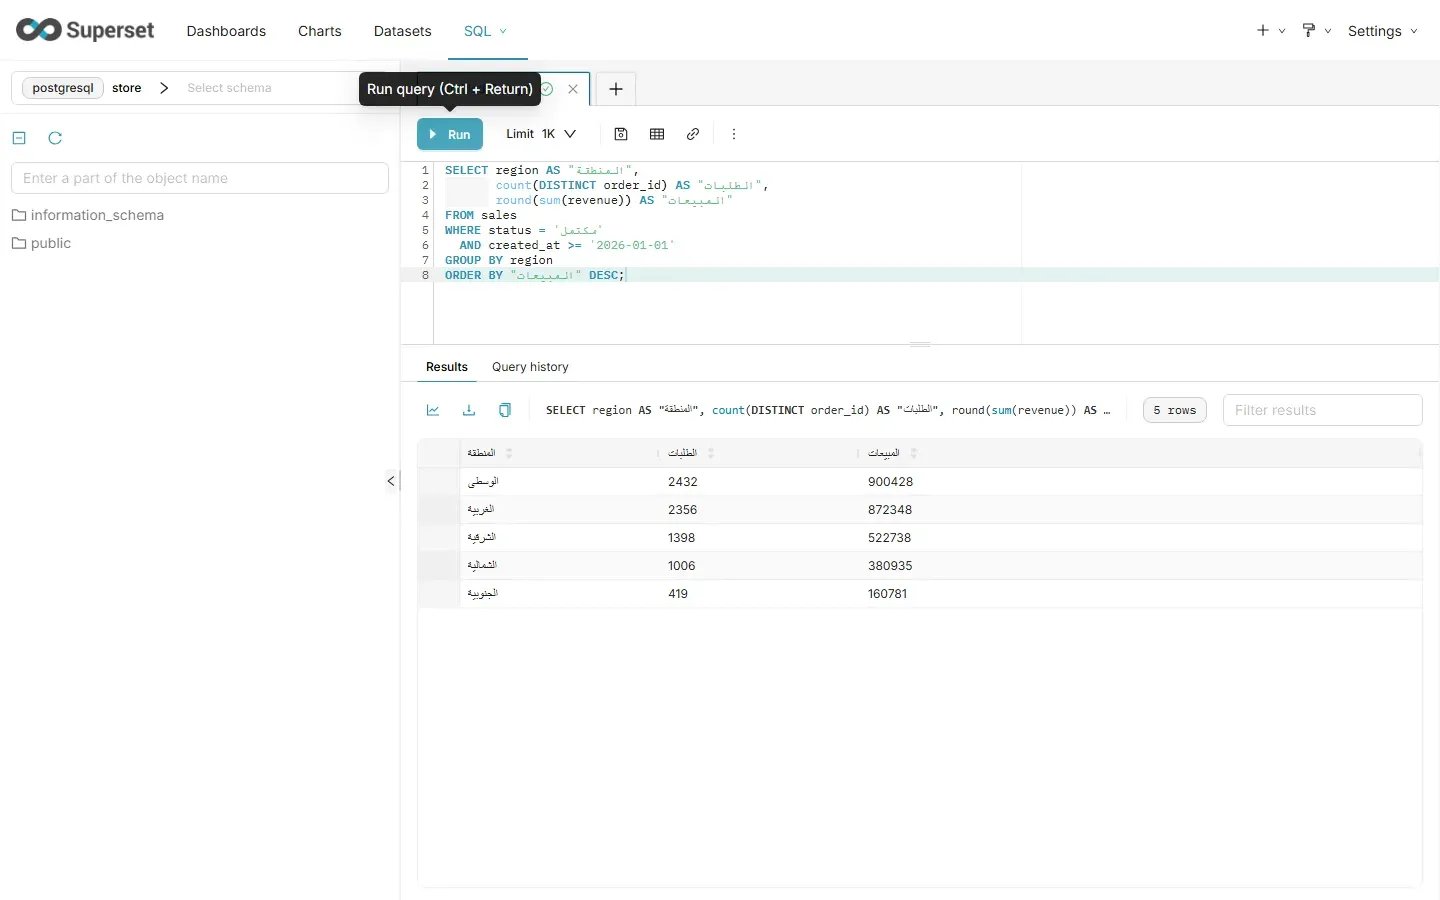Open the vertical ellipsis more menu
Image resolution: width=1440 pixels, height=900 pixels.
tap(734, 134)
